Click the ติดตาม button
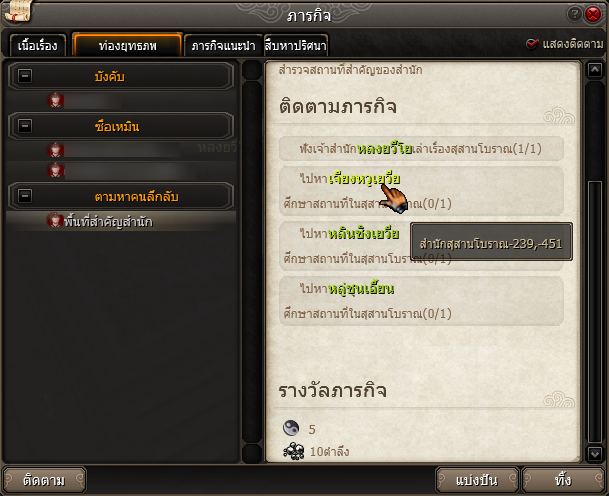 click(x=44, y=480)
